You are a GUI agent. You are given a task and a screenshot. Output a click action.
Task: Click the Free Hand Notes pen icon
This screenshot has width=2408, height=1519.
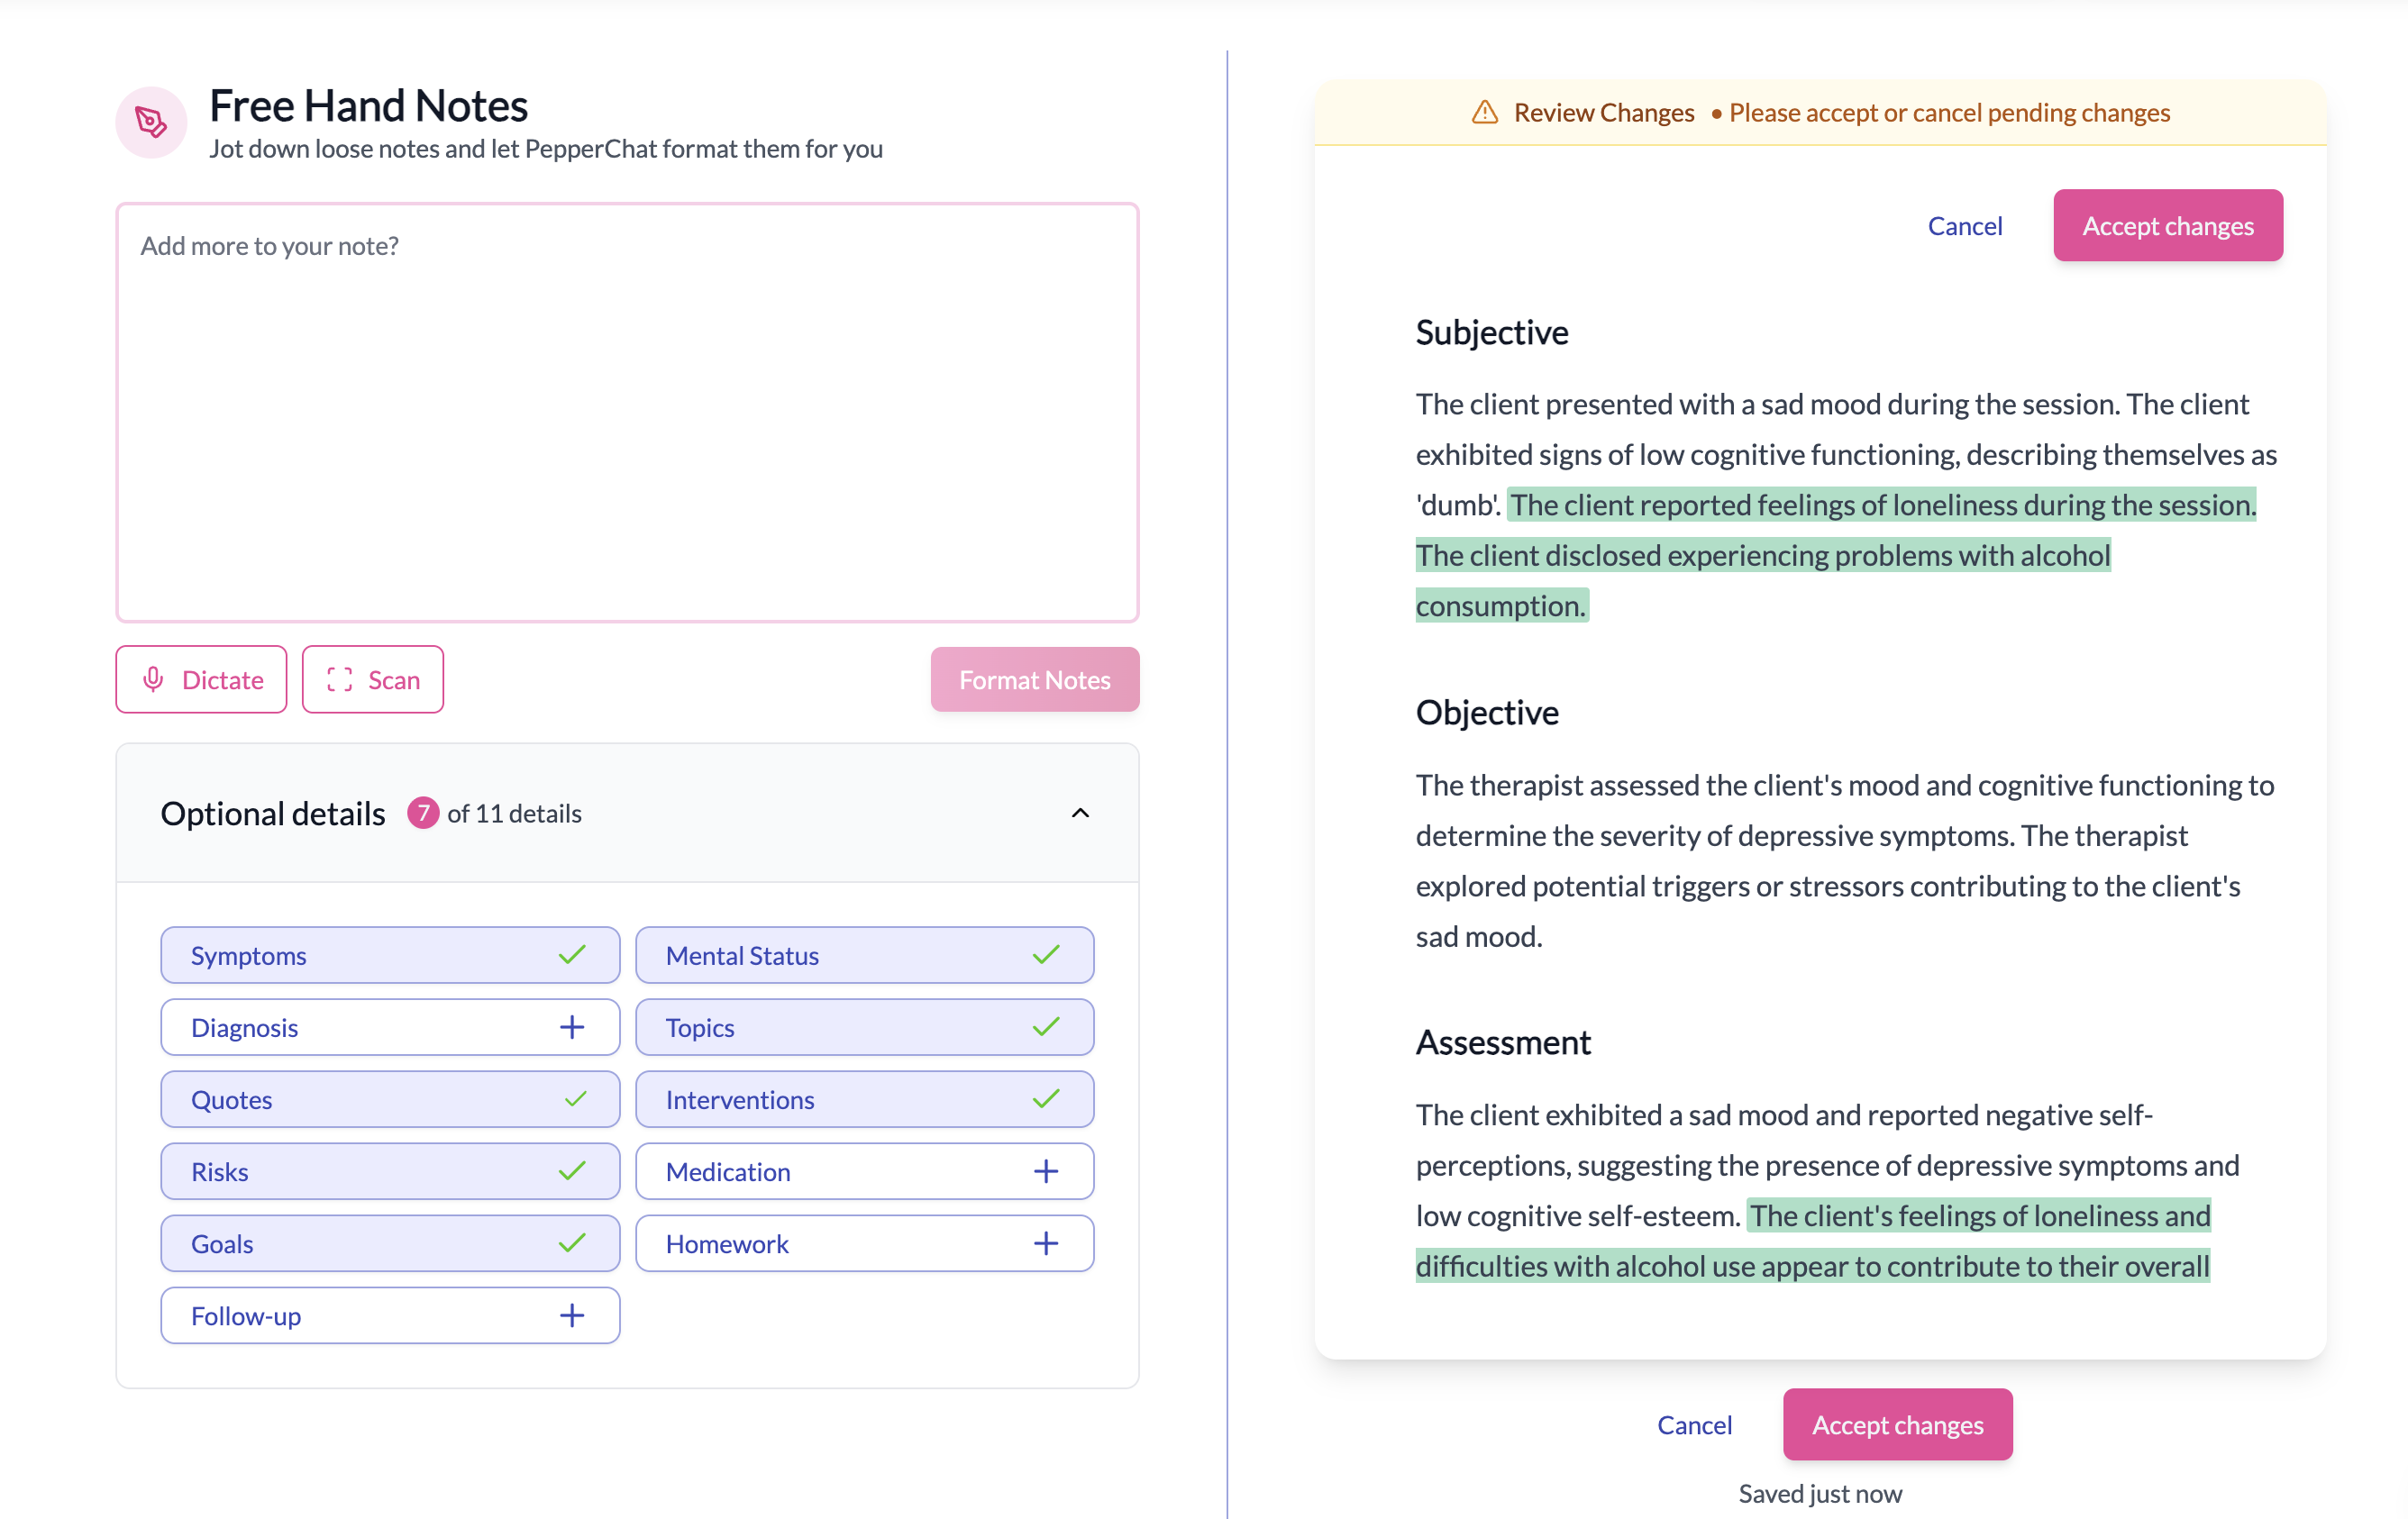150,121
